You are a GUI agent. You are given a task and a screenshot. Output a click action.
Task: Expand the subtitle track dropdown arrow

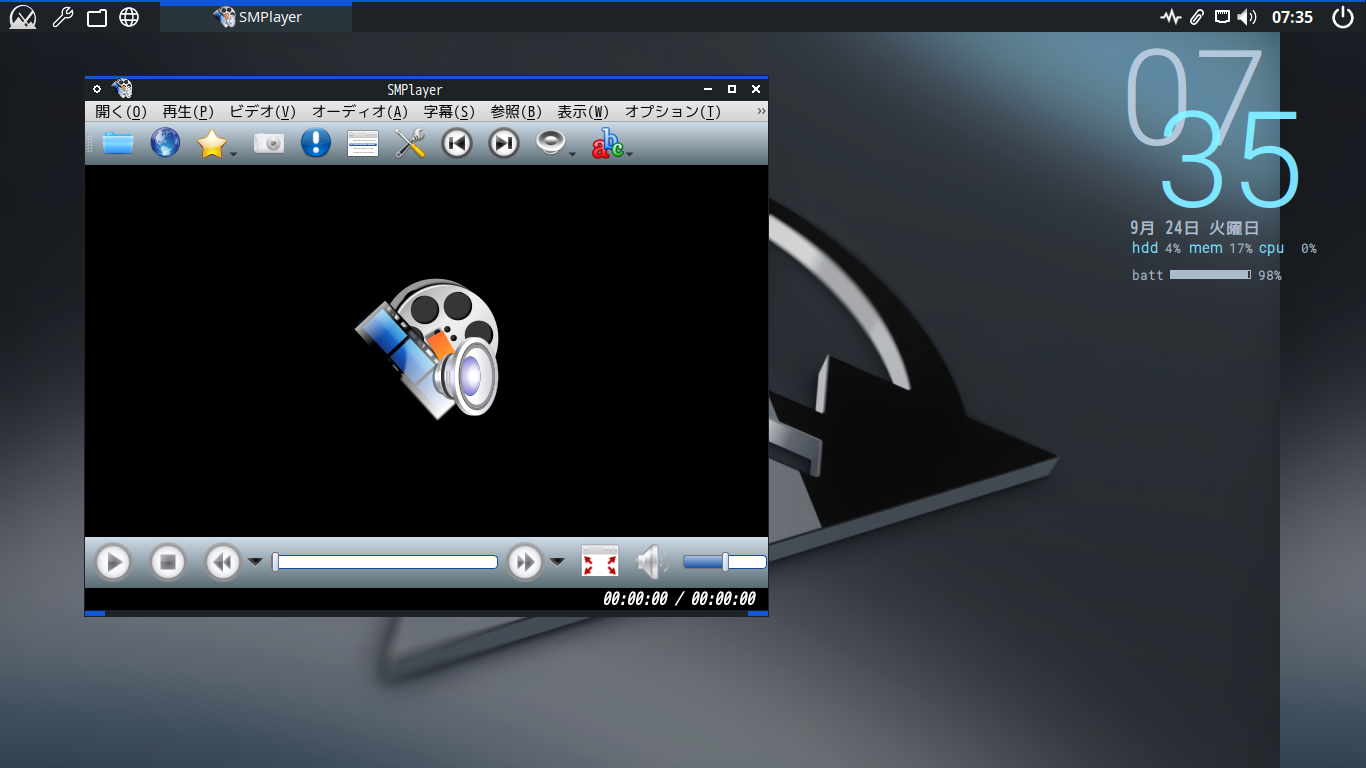point(630,154)
